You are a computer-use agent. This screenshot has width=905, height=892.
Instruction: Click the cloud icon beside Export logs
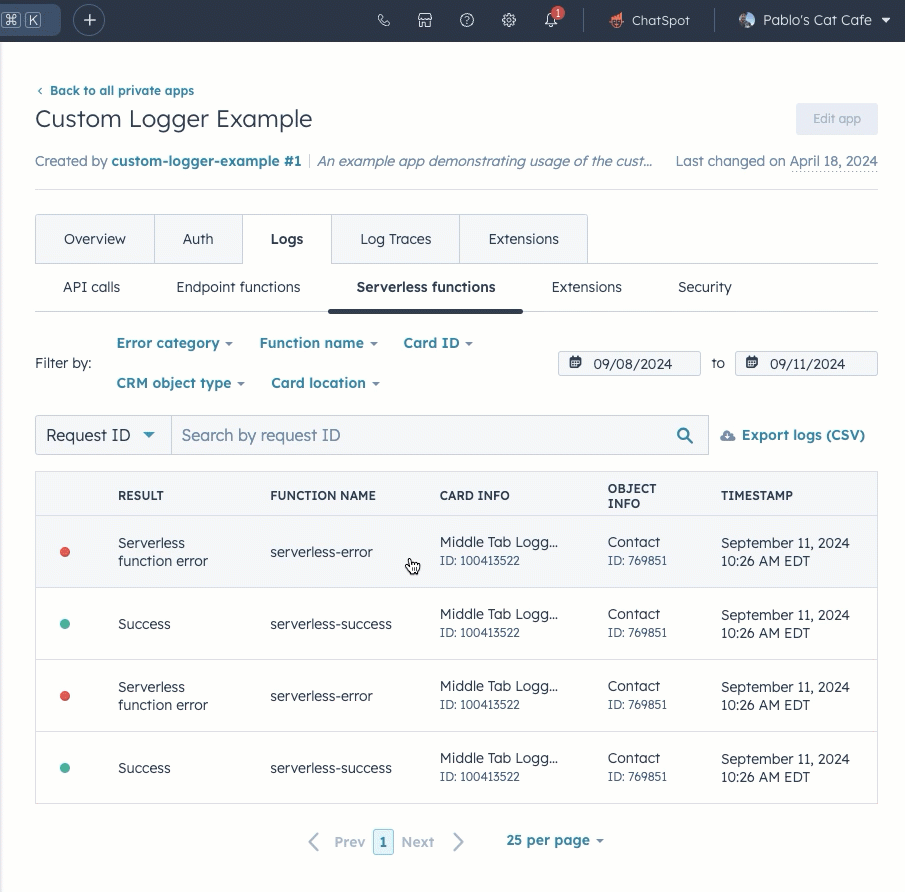tap(726, 435)
